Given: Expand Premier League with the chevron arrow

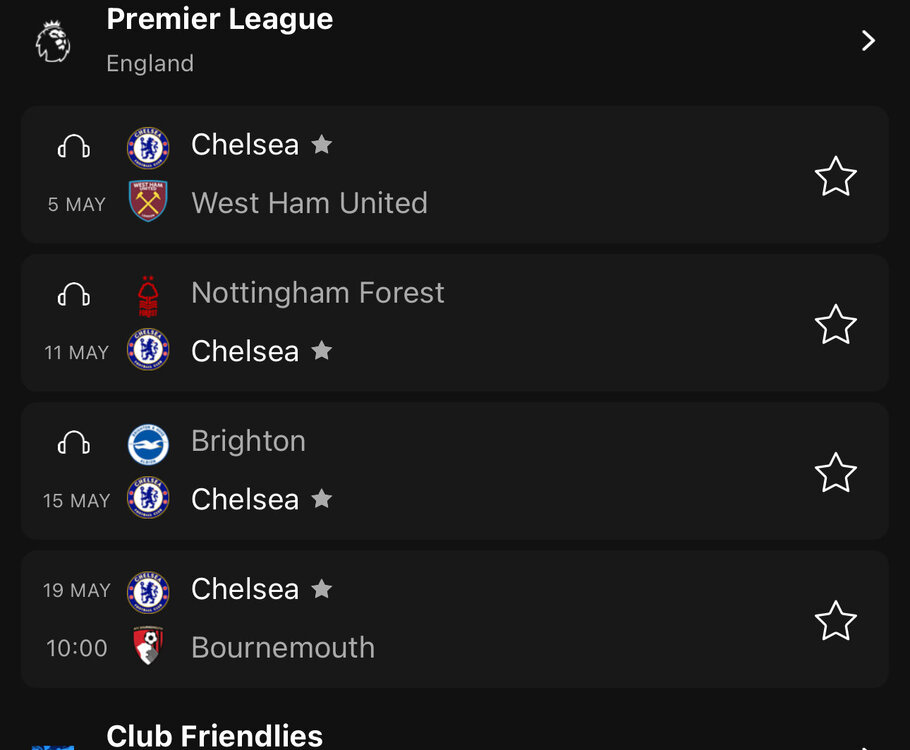Looking at the screenshot, I should pyautogui.click(x=868, y=41).
